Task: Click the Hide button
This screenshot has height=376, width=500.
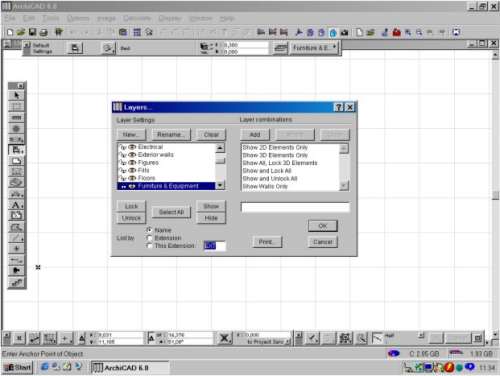Action: (x=211, y=218)
